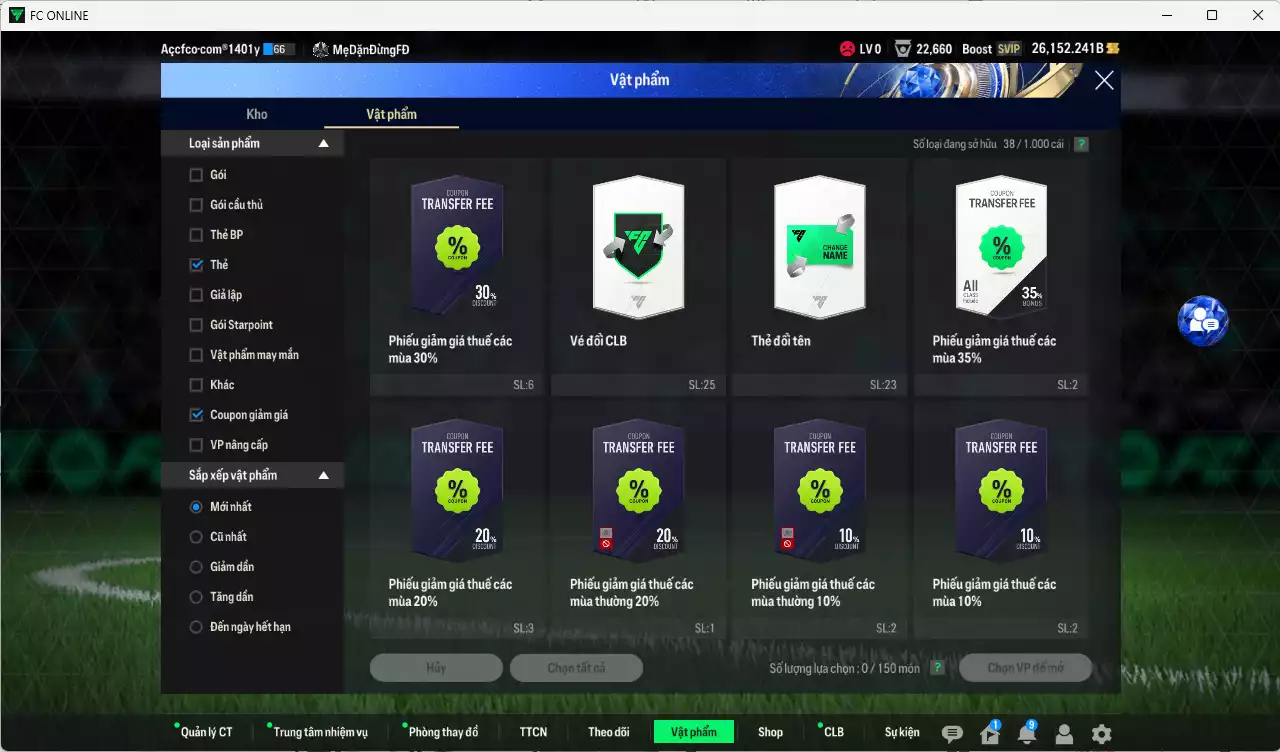
Task: Select the Cũ nhất sort option
Action: pyautogui.click(x=196, y=537)
